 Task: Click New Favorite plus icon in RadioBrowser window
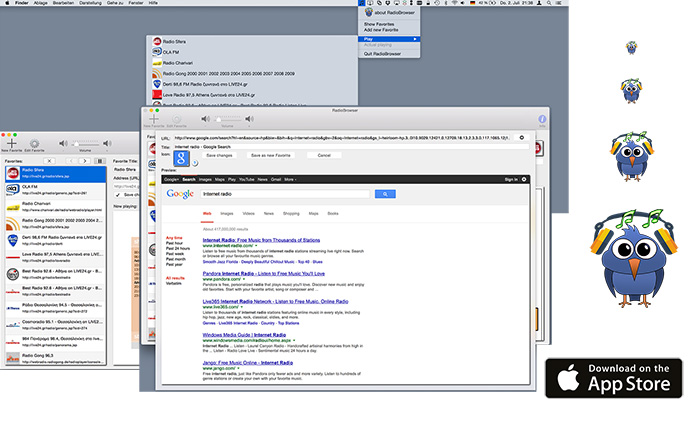(x=154, y=119)
